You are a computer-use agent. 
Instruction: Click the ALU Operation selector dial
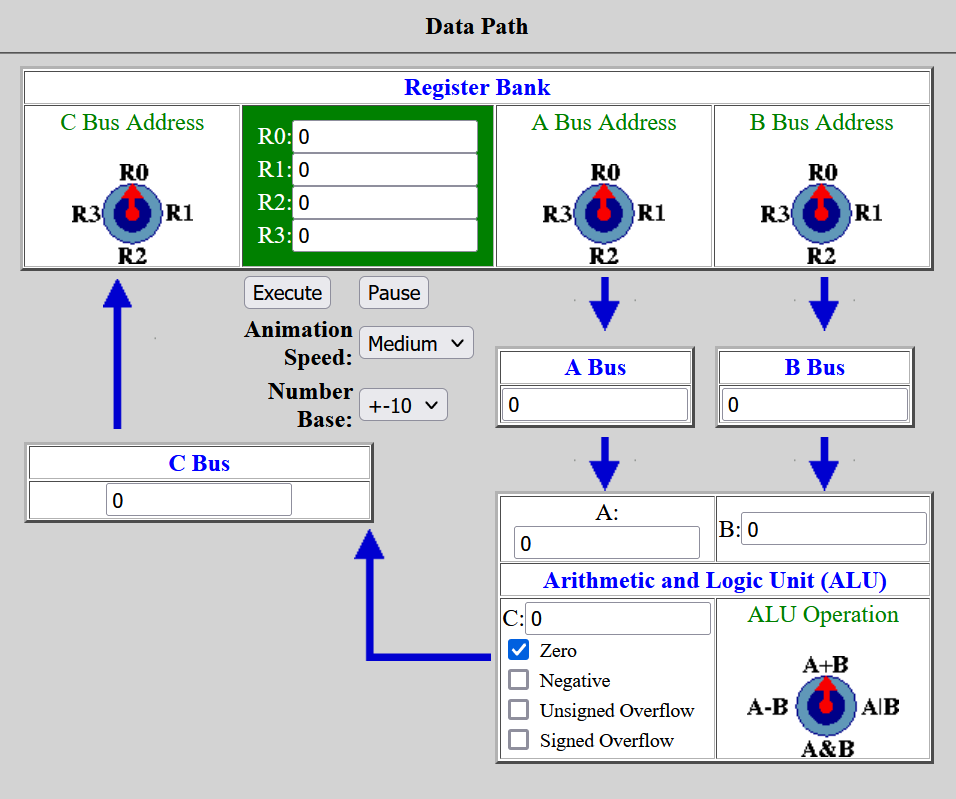pyautogui.click(x=826, y=706)
